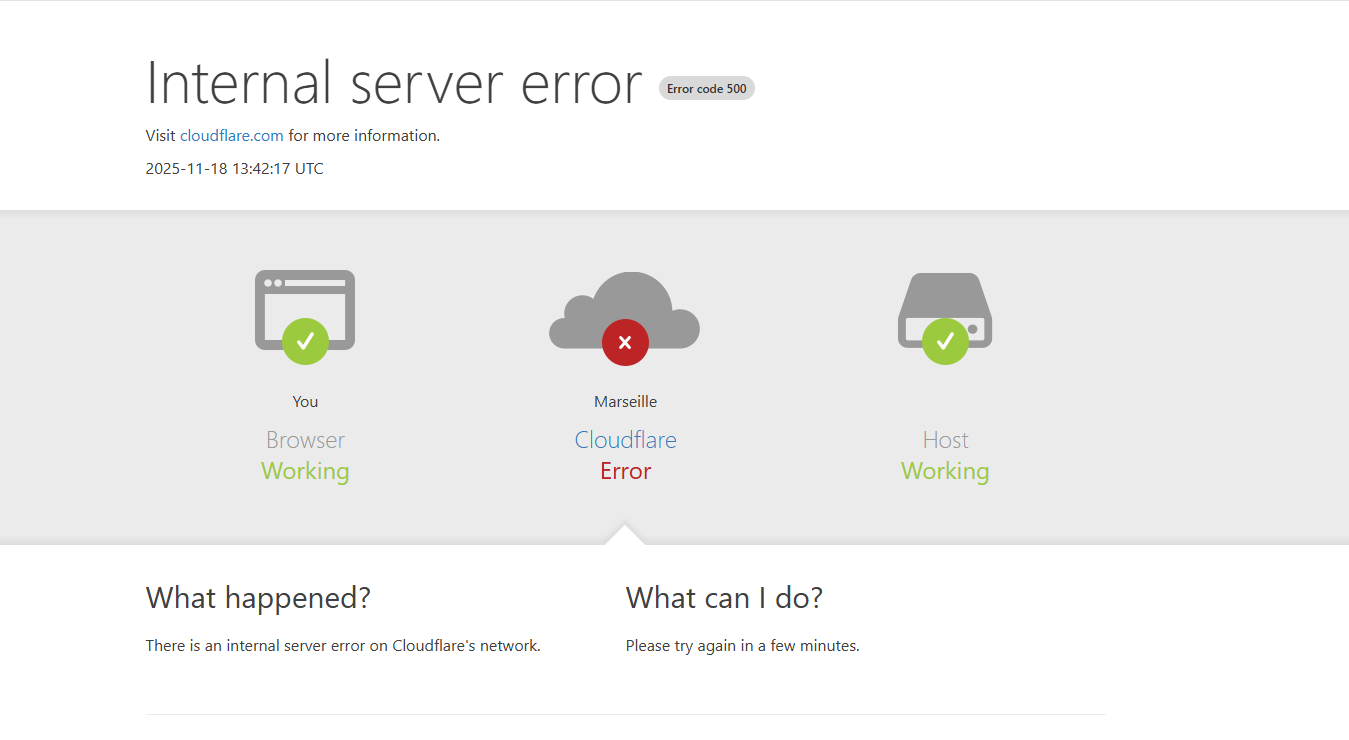
Task: Select the 'What can I do?' section heading
Action: click(724, 597)
